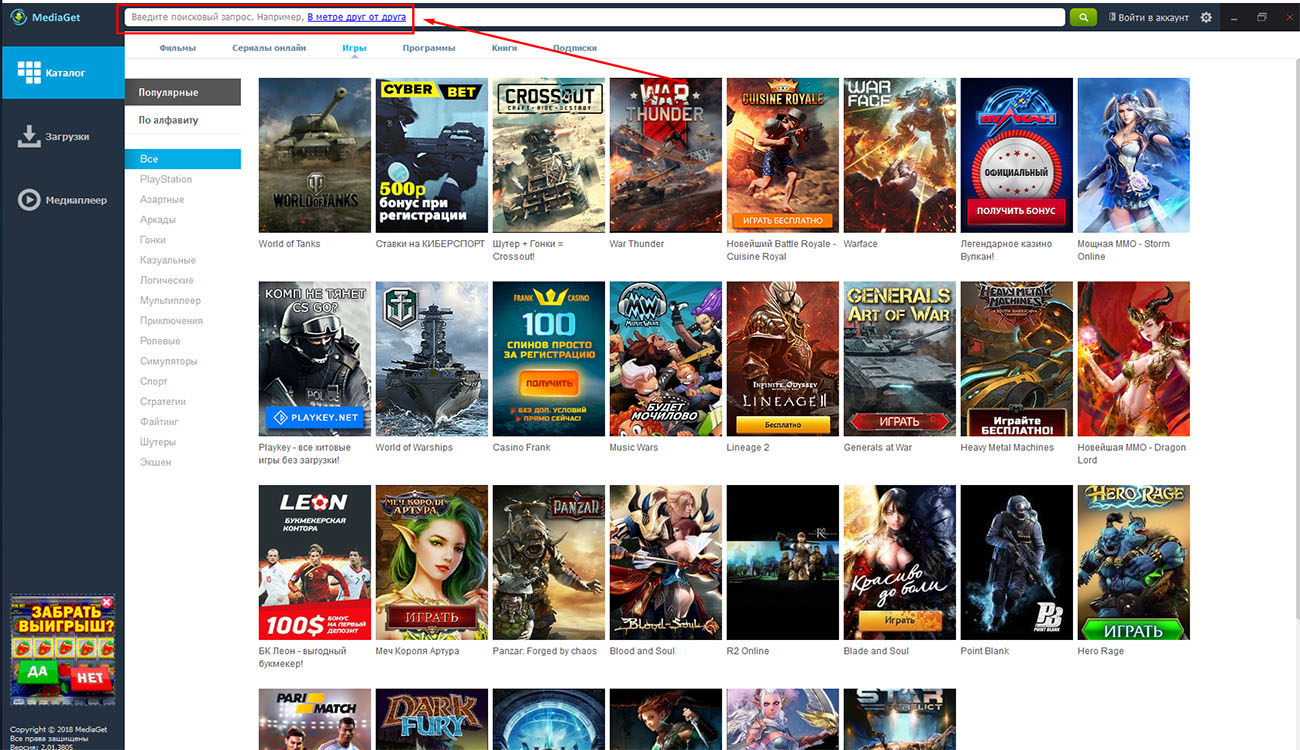Open the Casino Frank thumbnail
Screen dimensions: 1300x750
coord(549,359)
